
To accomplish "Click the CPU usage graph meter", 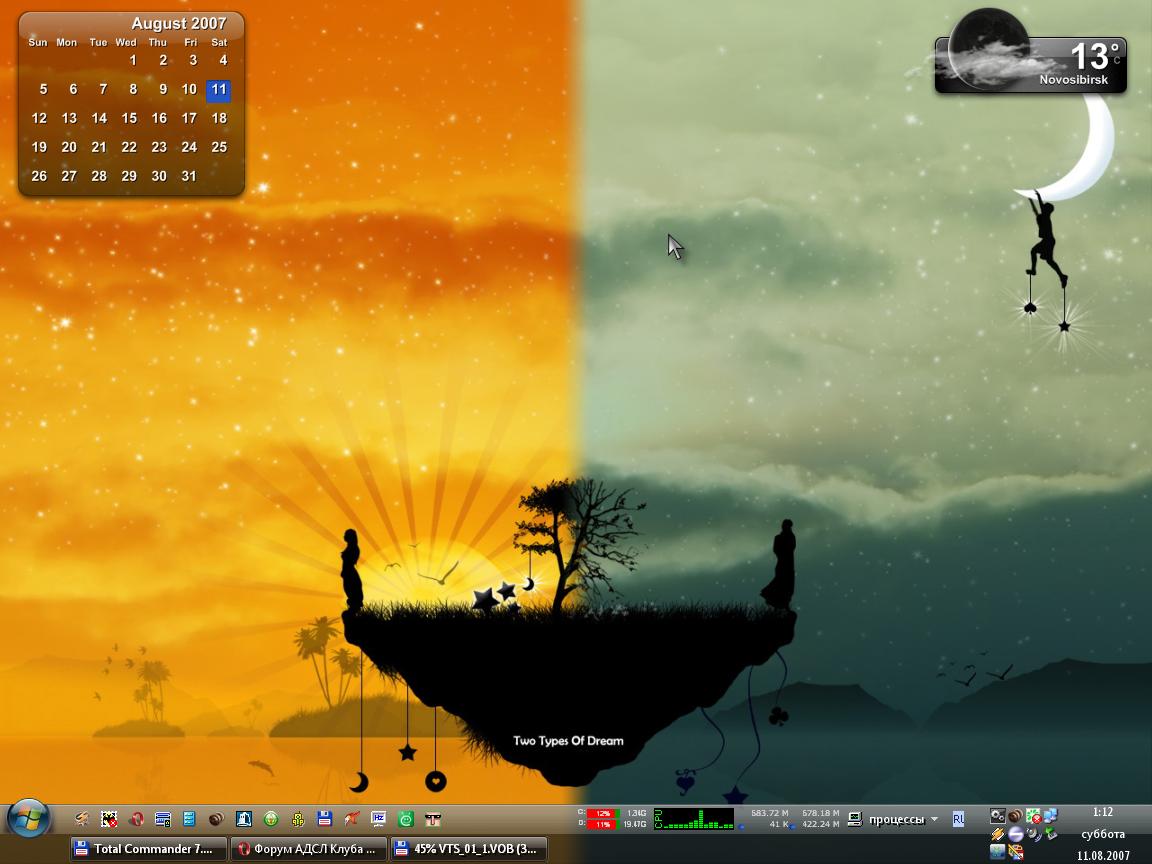I will (693, 819).
